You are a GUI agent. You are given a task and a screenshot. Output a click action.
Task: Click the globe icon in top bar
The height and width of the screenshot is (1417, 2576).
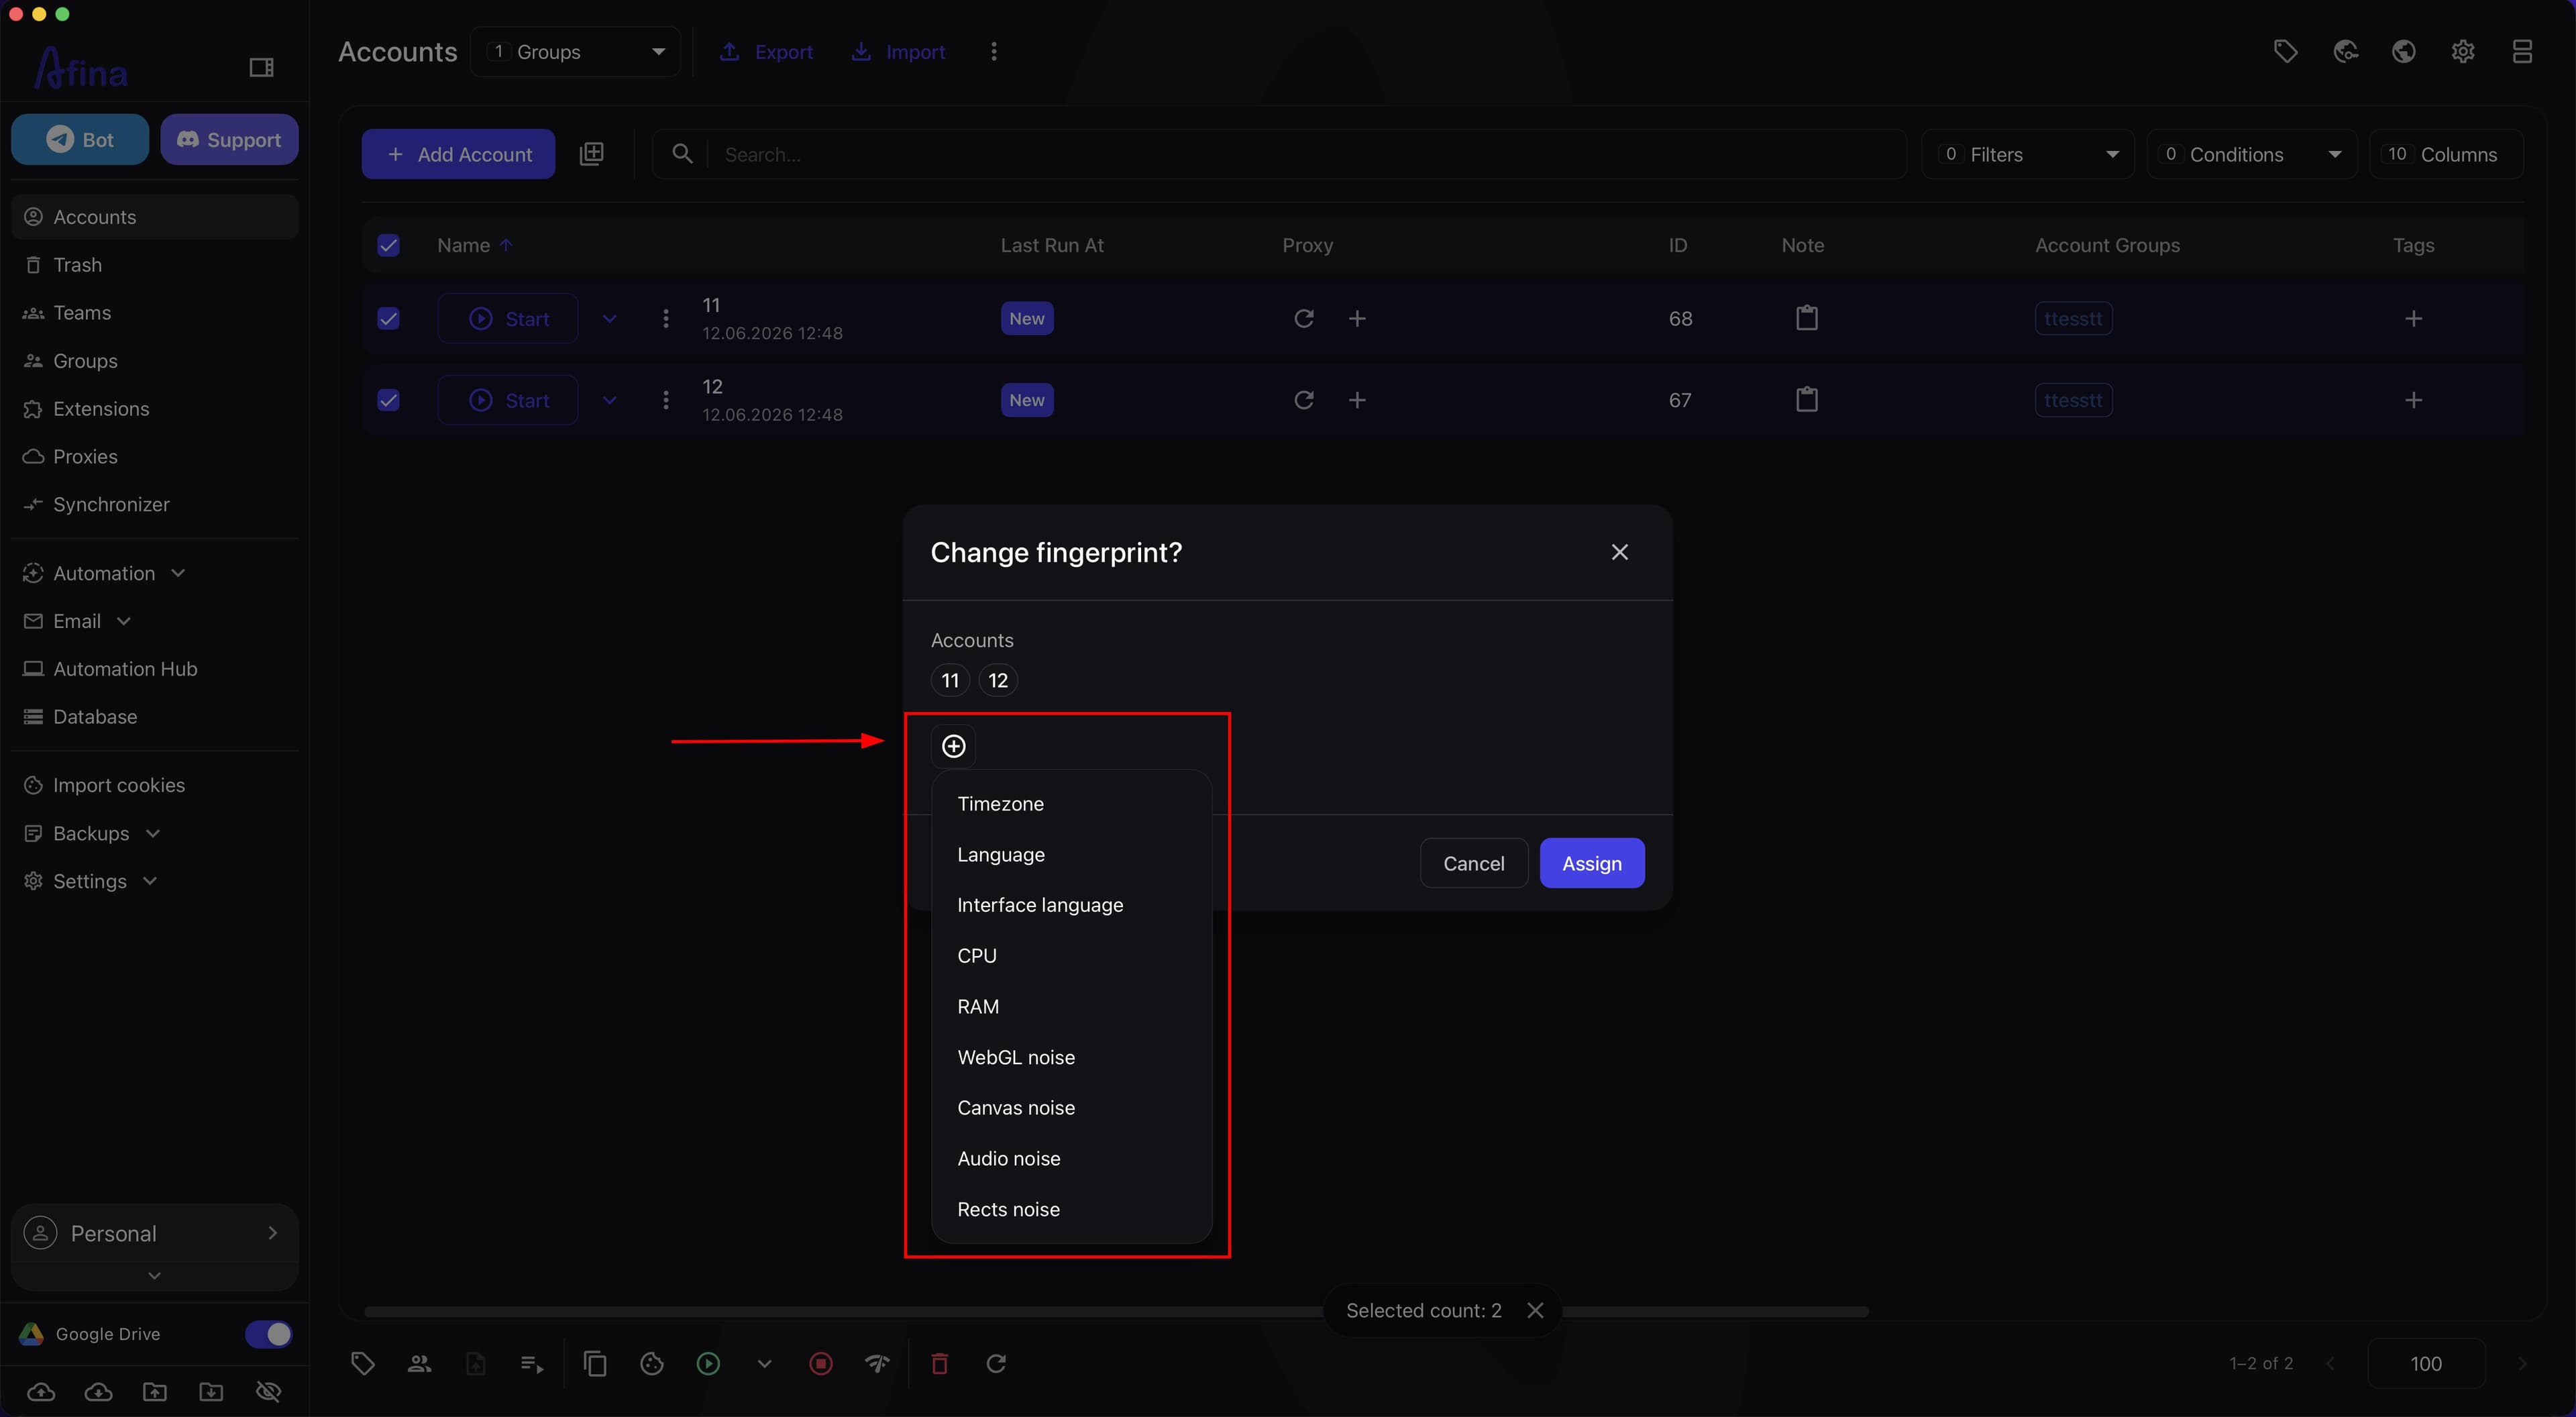click(x=2404, y=51)
